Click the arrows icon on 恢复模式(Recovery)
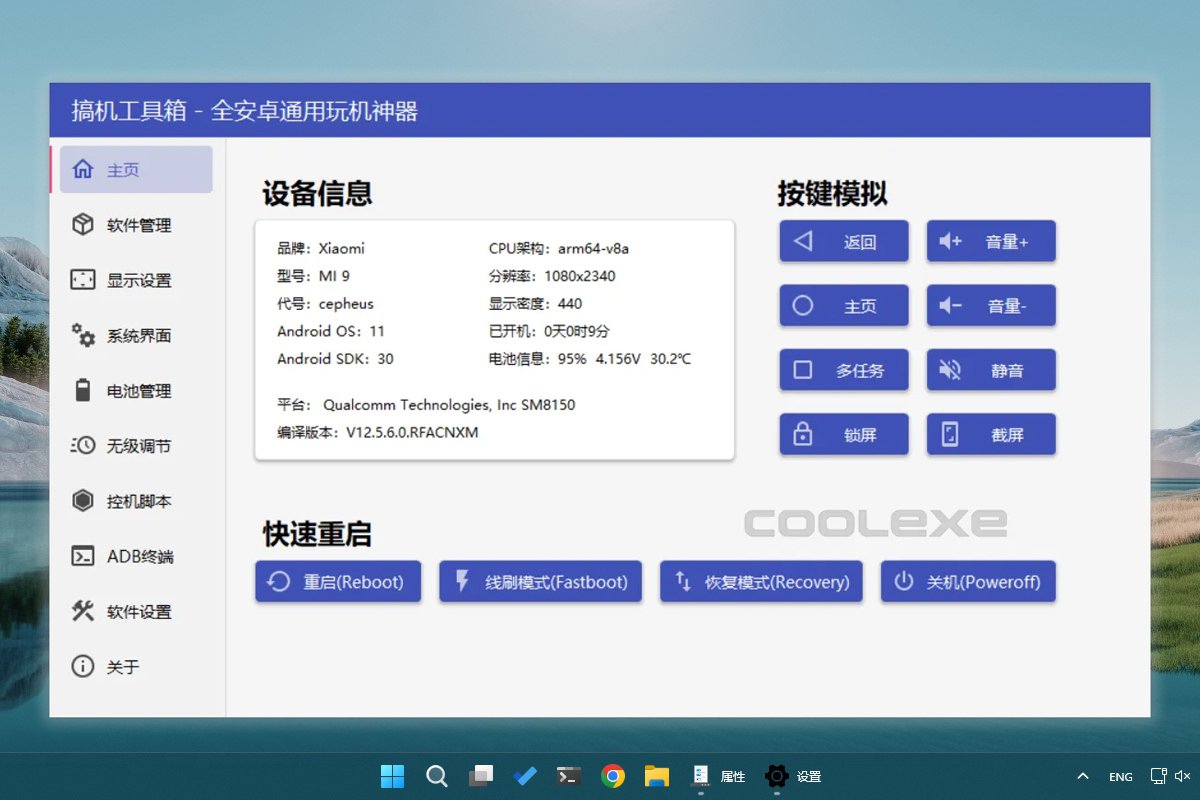The image size is (1200, 800). [x=683, y=581]
